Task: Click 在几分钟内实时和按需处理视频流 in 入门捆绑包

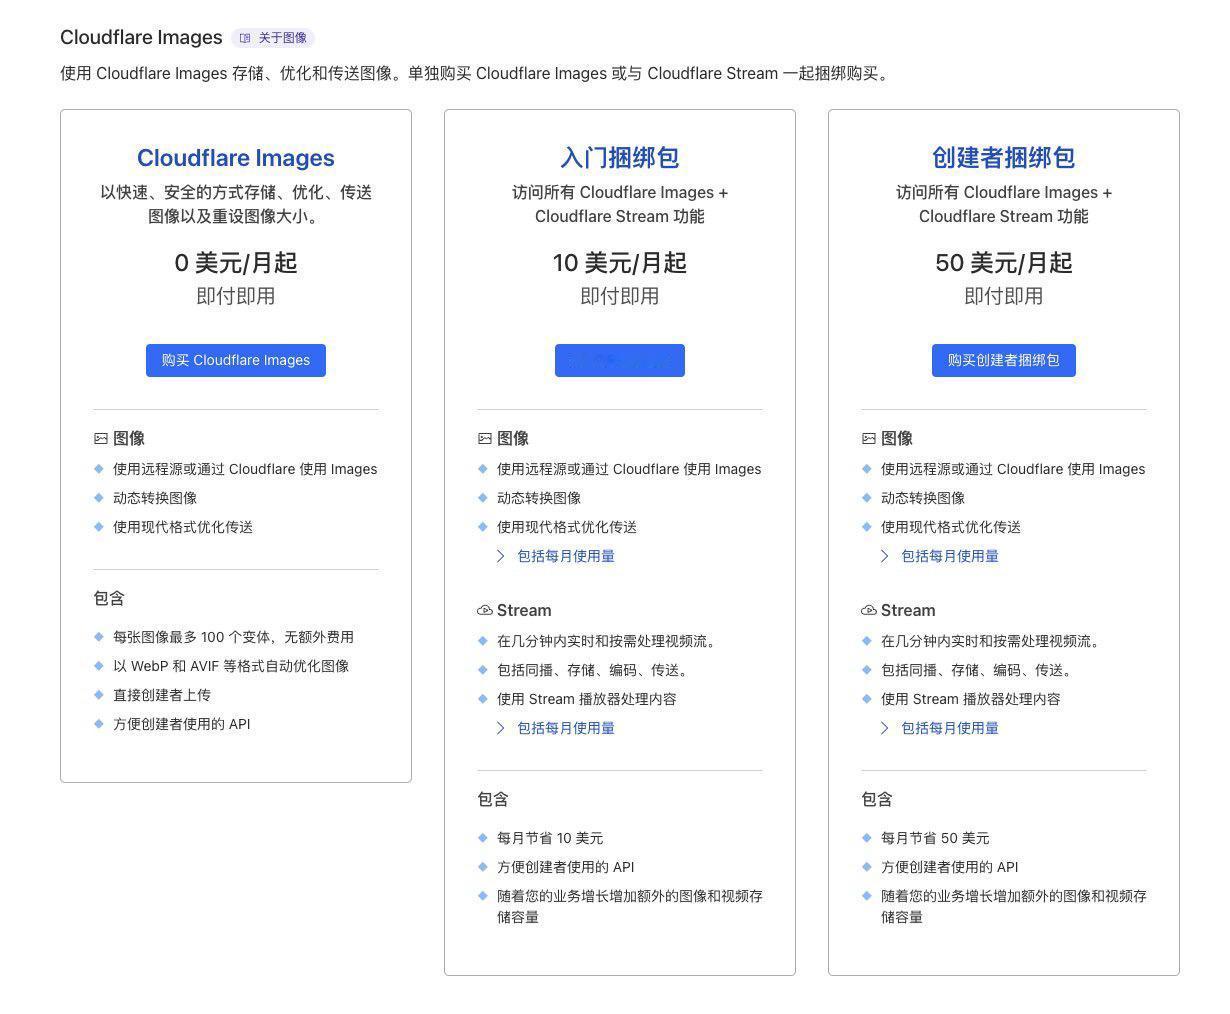Action: click(x=606, y=641)
